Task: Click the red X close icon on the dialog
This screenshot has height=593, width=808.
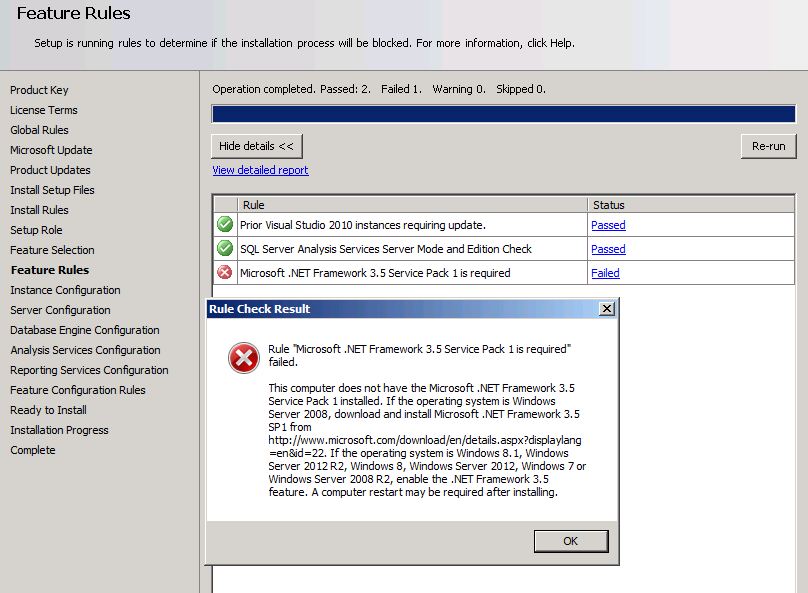Action: click(608, 309)
